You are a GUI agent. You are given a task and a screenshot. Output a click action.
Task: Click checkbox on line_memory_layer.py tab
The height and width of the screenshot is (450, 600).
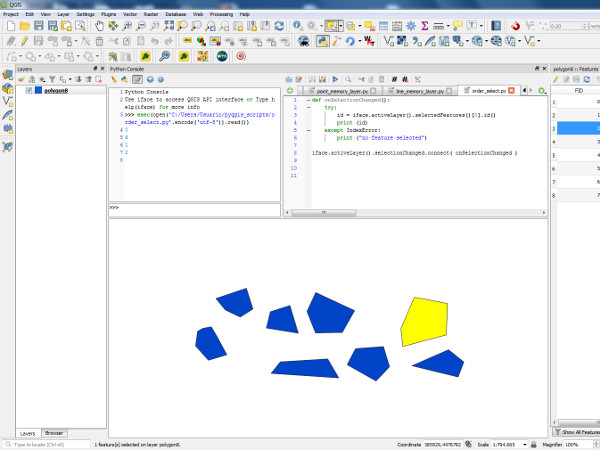[449, 91]
